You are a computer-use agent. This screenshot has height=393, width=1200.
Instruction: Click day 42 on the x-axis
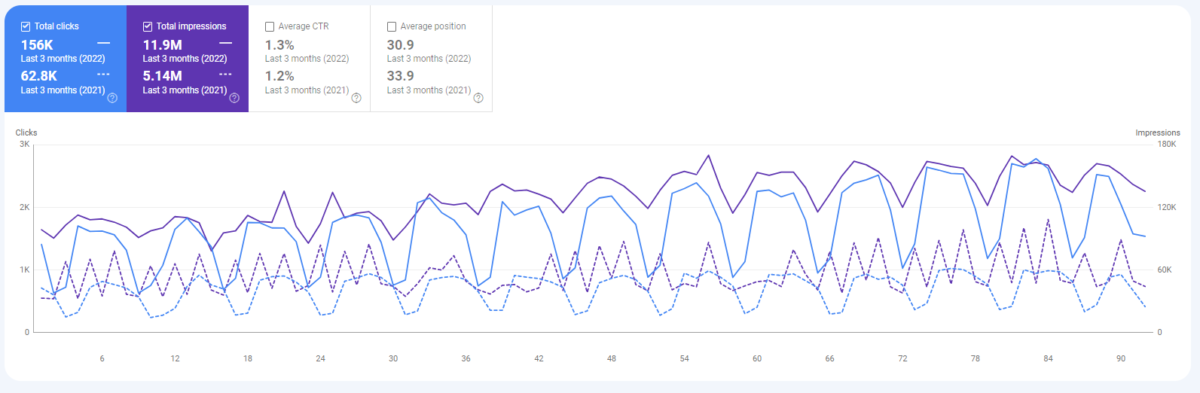(539, 358)
